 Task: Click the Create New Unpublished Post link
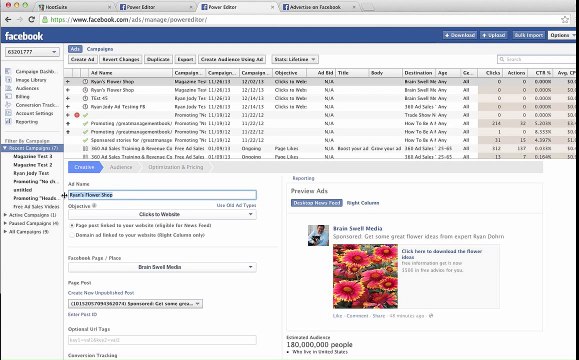[101, 293]
